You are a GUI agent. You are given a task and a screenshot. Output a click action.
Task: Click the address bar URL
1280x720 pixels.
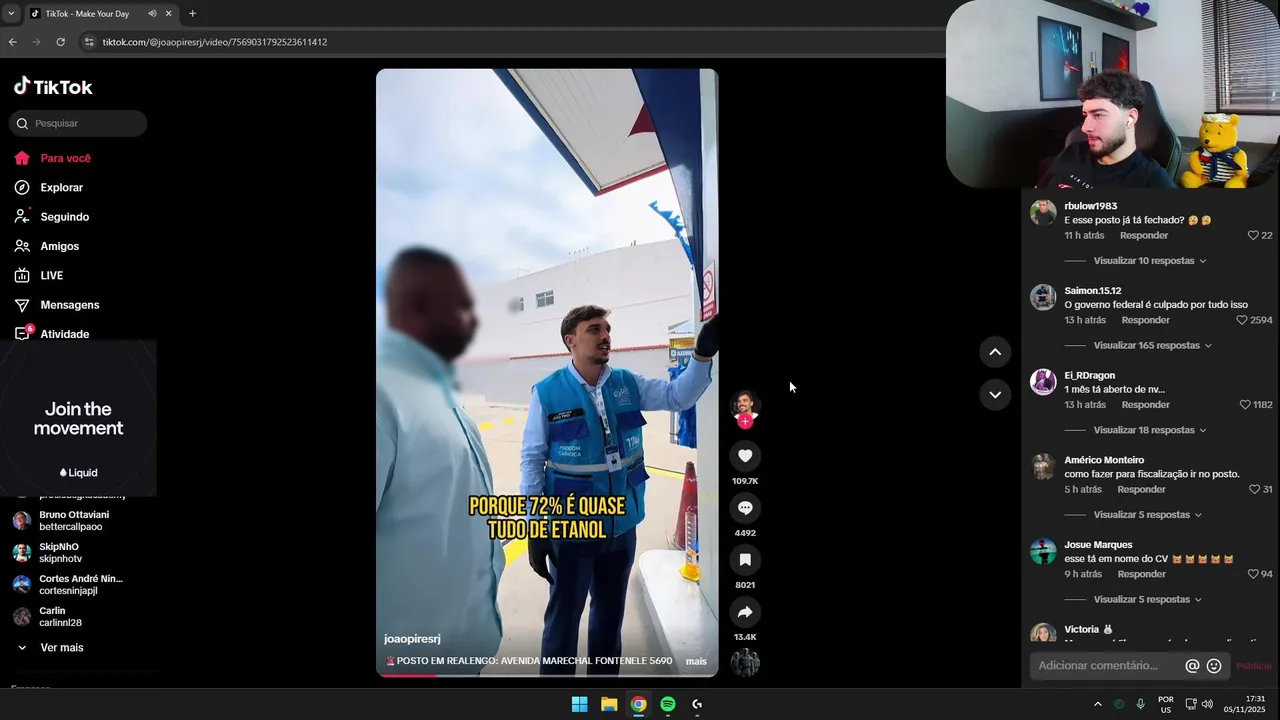[x=215, y=42]
